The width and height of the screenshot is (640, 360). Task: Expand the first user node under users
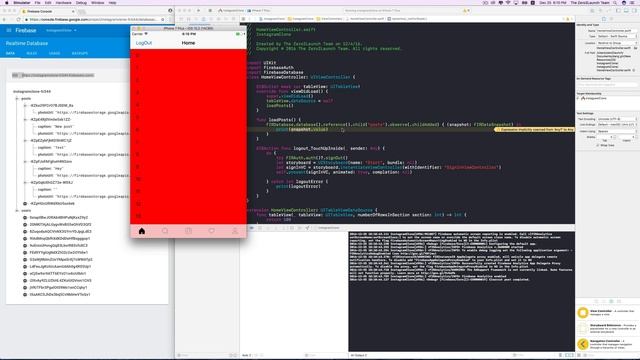(x=25, y=218)
